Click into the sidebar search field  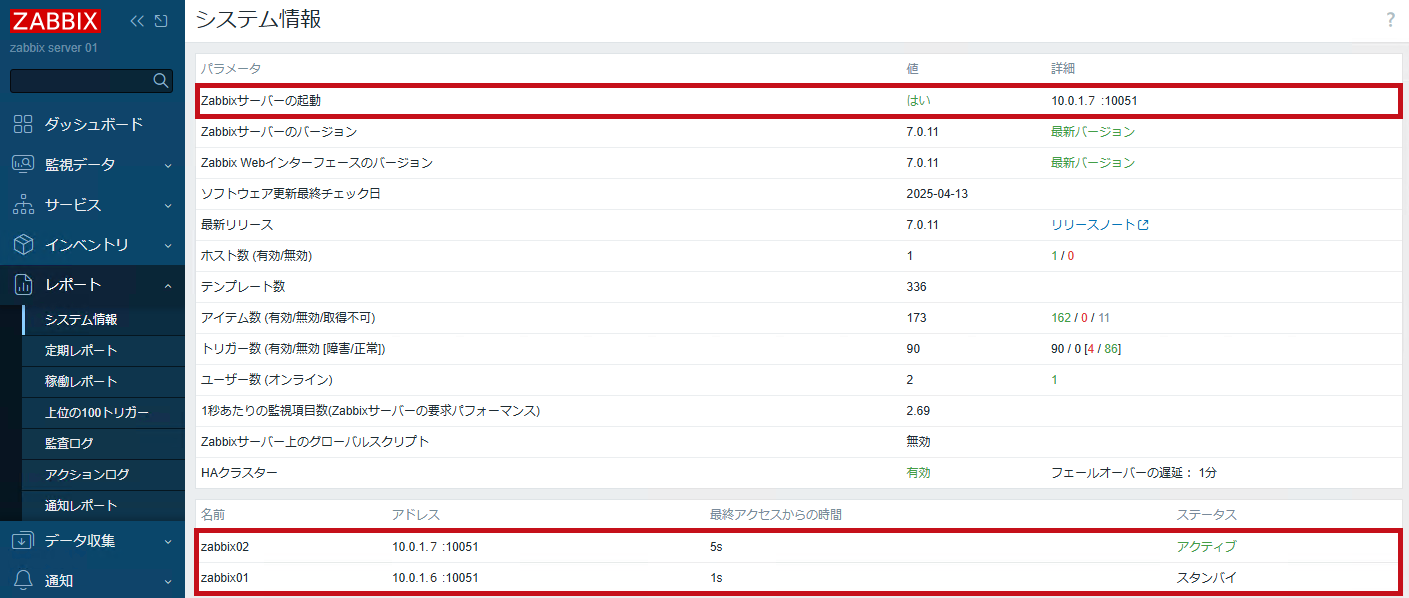(80, 81)
